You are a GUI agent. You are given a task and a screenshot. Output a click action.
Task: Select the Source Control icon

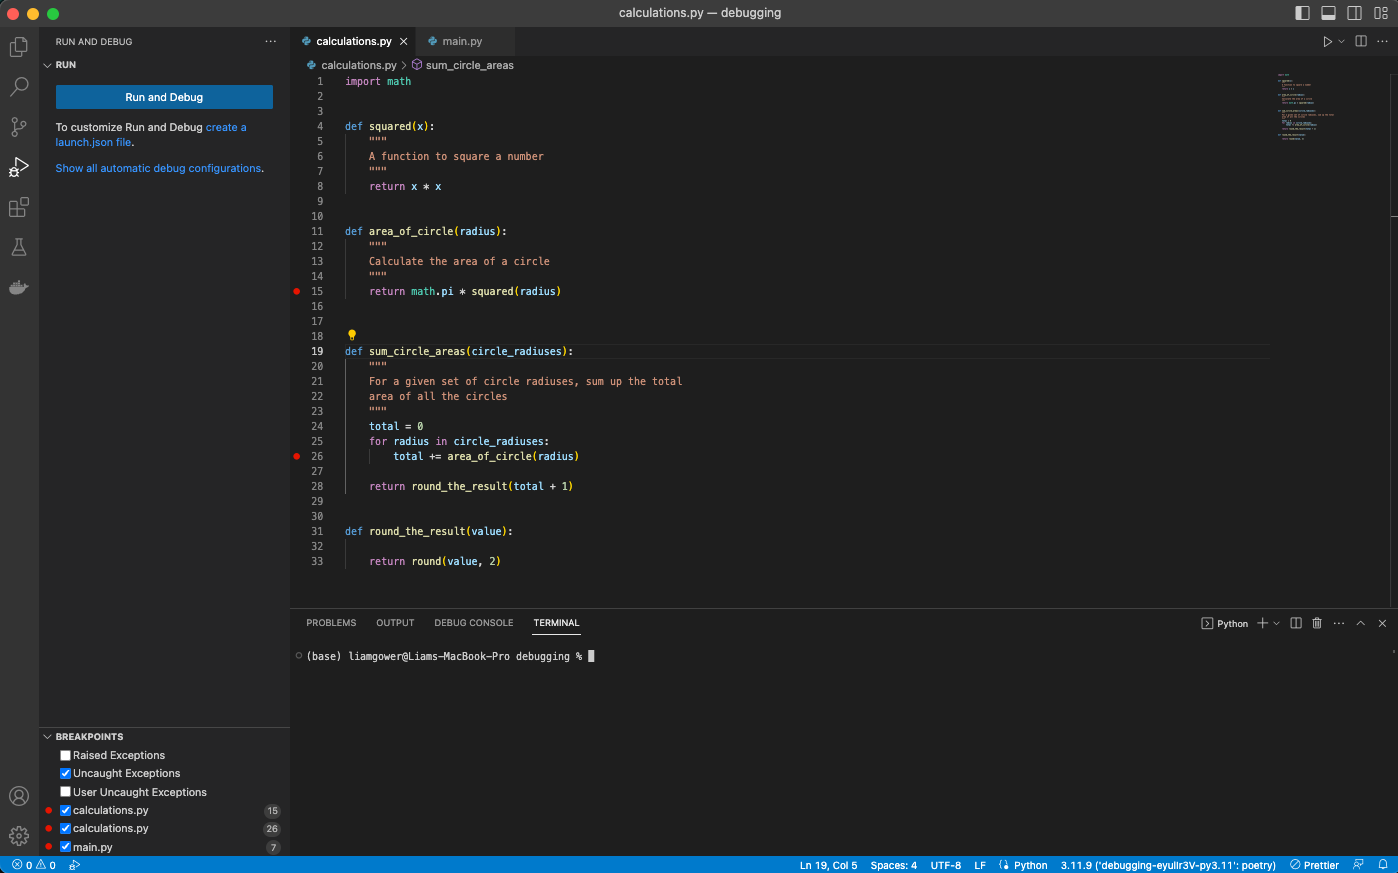pos(18,127)
